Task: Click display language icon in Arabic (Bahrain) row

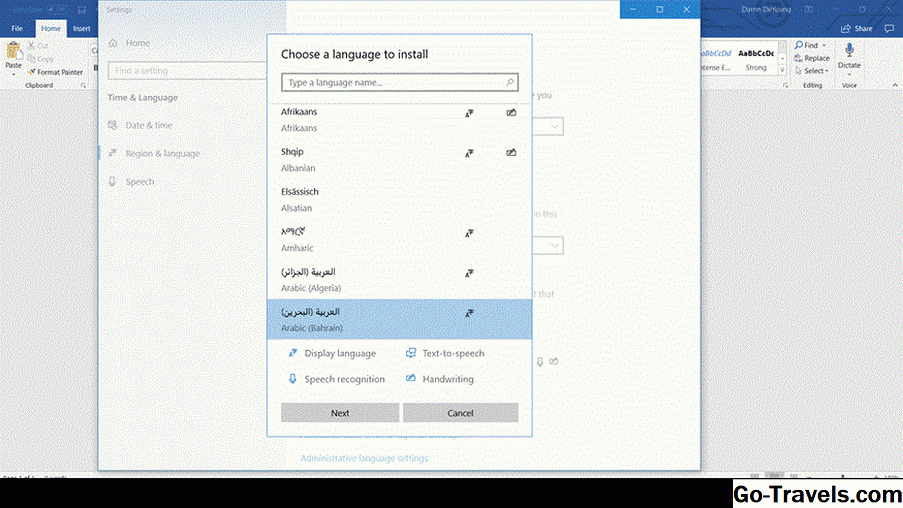Action: pos(469,313)
